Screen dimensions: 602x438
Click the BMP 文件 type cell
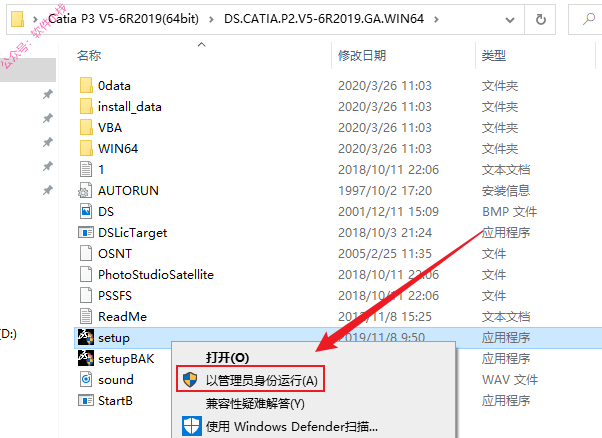(x=509, y=212)
